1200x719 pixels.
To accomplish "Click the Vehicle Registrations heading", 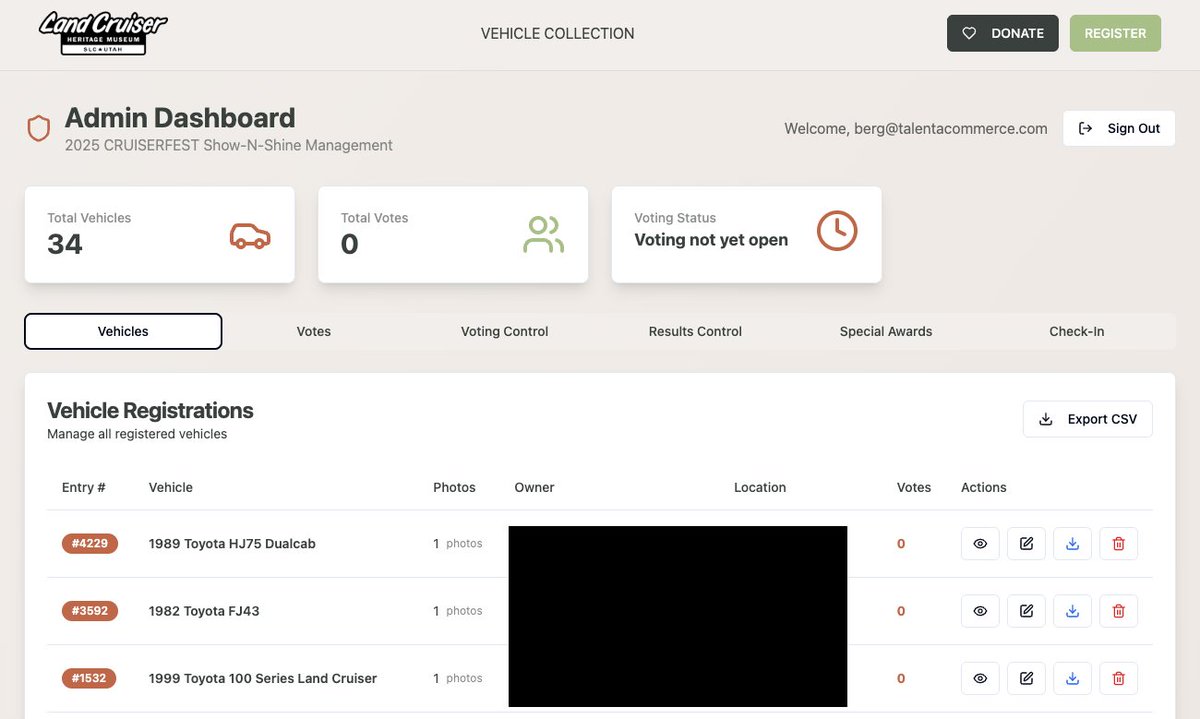I will 150,410.
